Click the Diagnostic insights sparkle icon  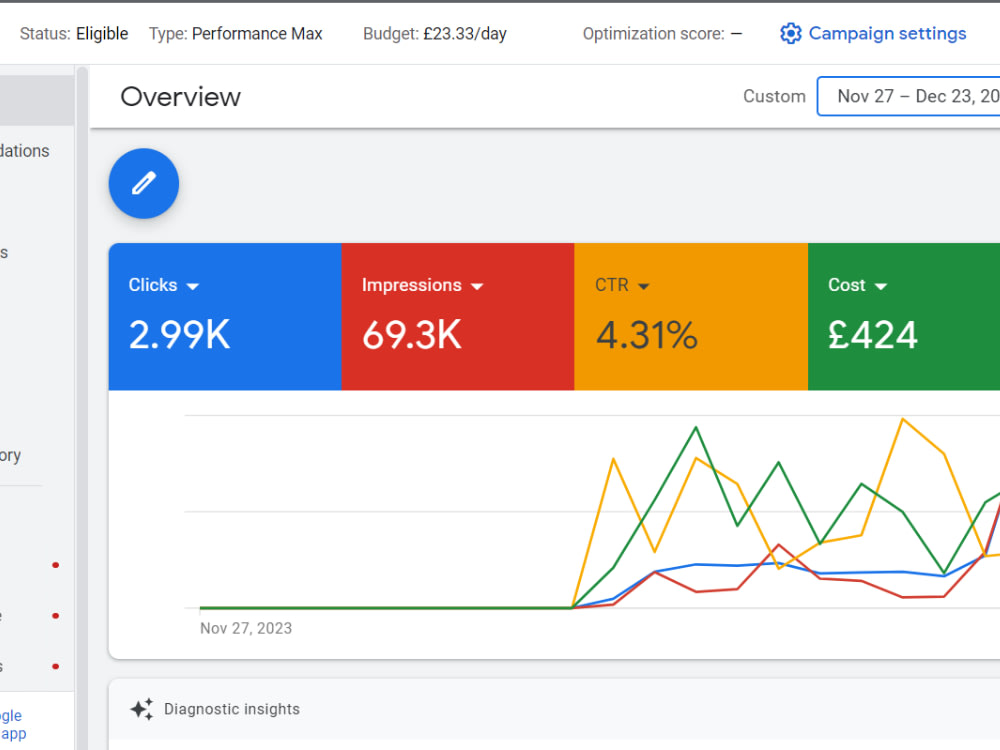click(x=142, y=709)
